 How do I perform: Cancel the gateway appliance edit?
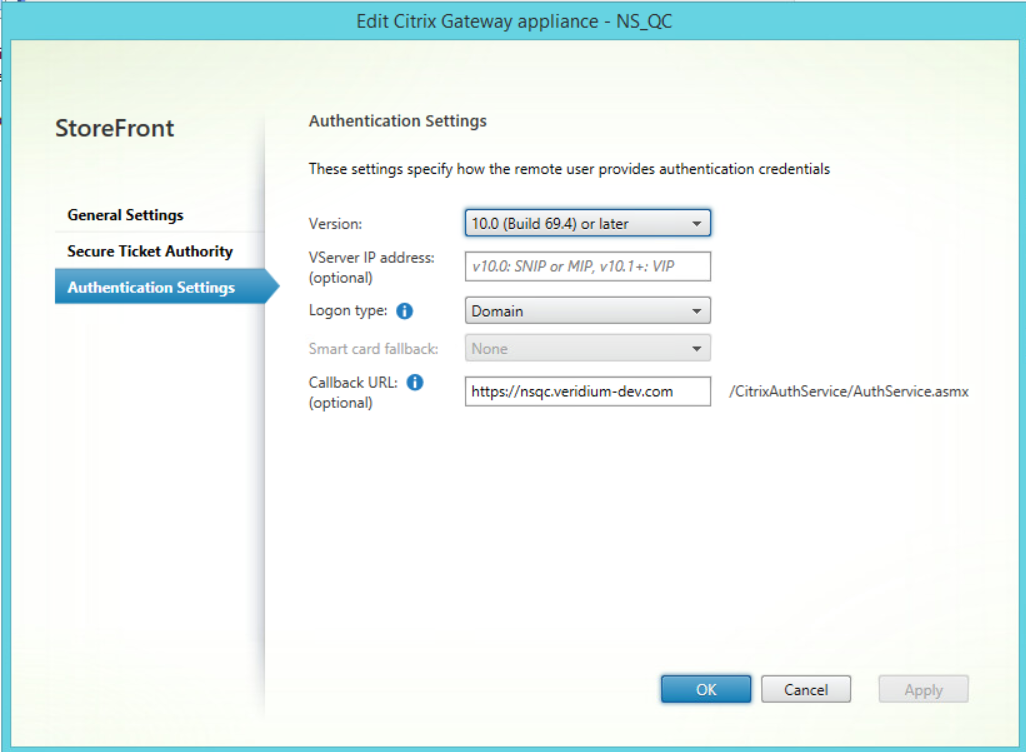pos(806,689)
